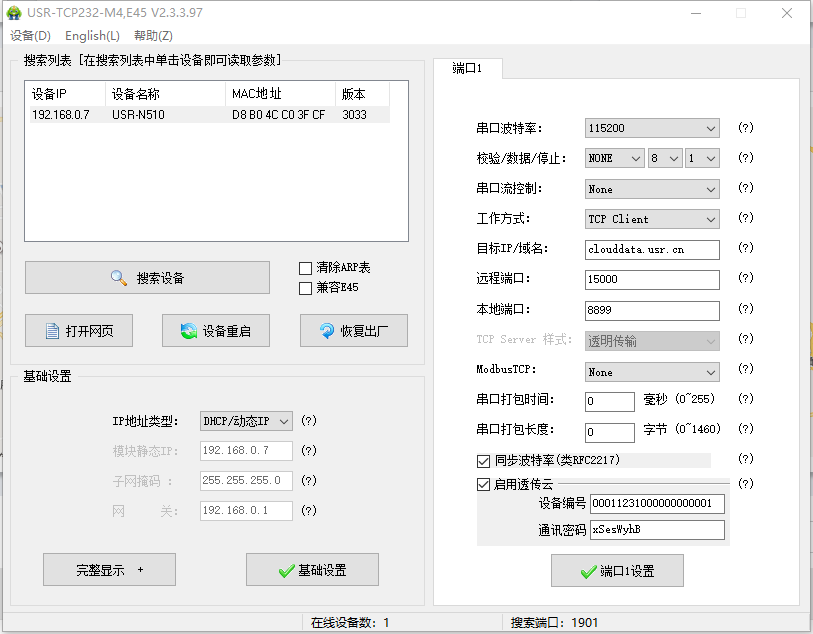Click the help (?) icon next to 同步波特率
813x634 pixels.
(x=746, y=459)
